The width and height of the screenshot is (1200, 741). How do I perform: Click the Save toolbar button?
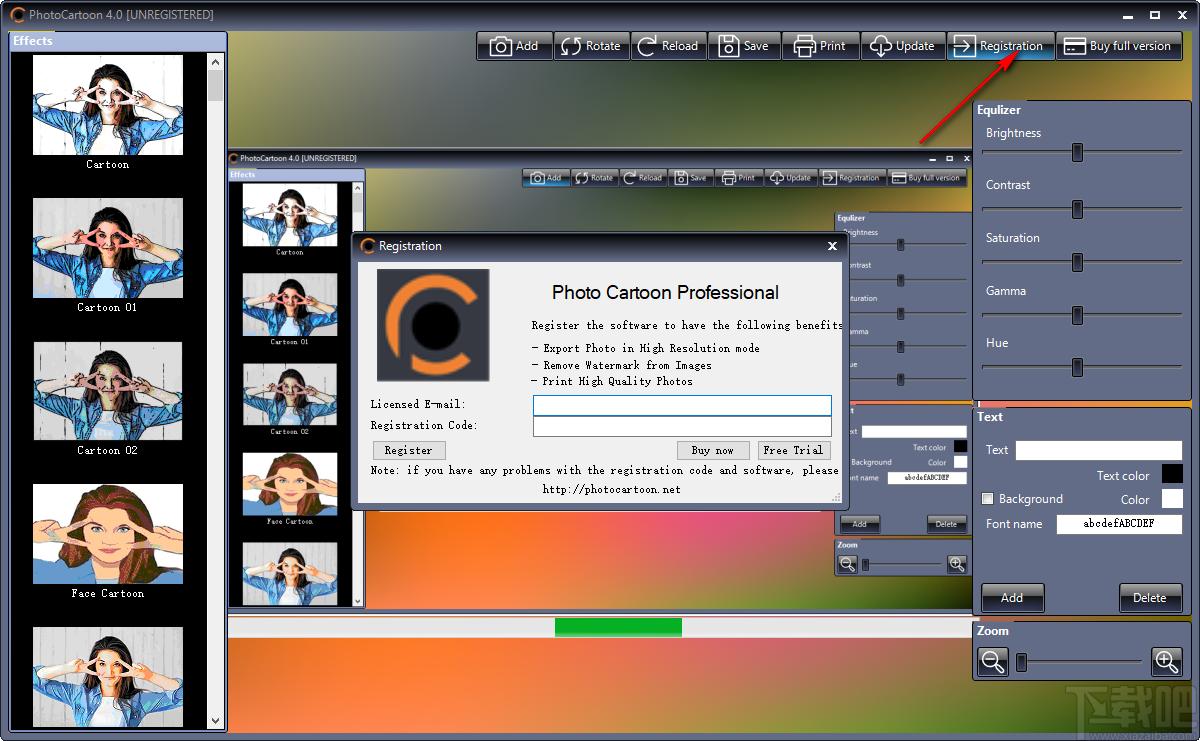745,46
